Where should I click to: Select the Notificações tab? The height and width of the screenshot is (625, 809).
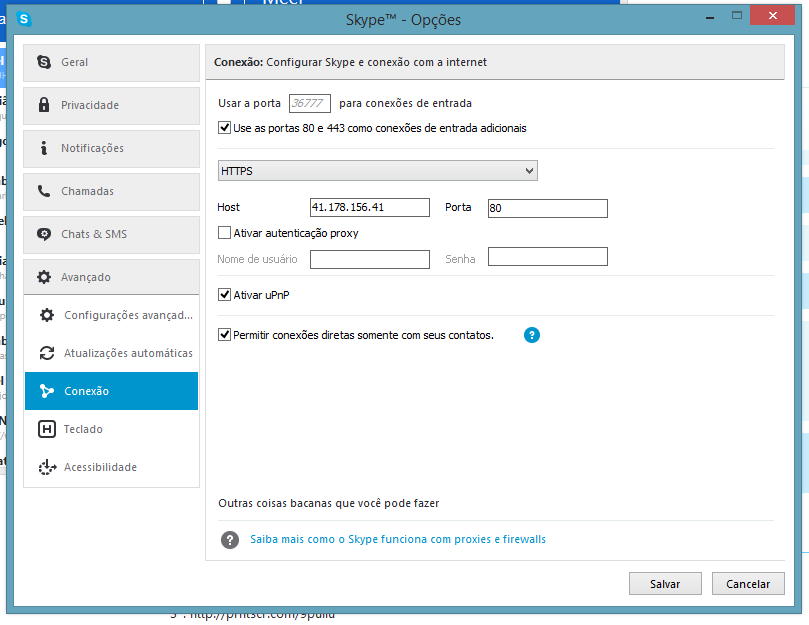(x=111, y=149)
